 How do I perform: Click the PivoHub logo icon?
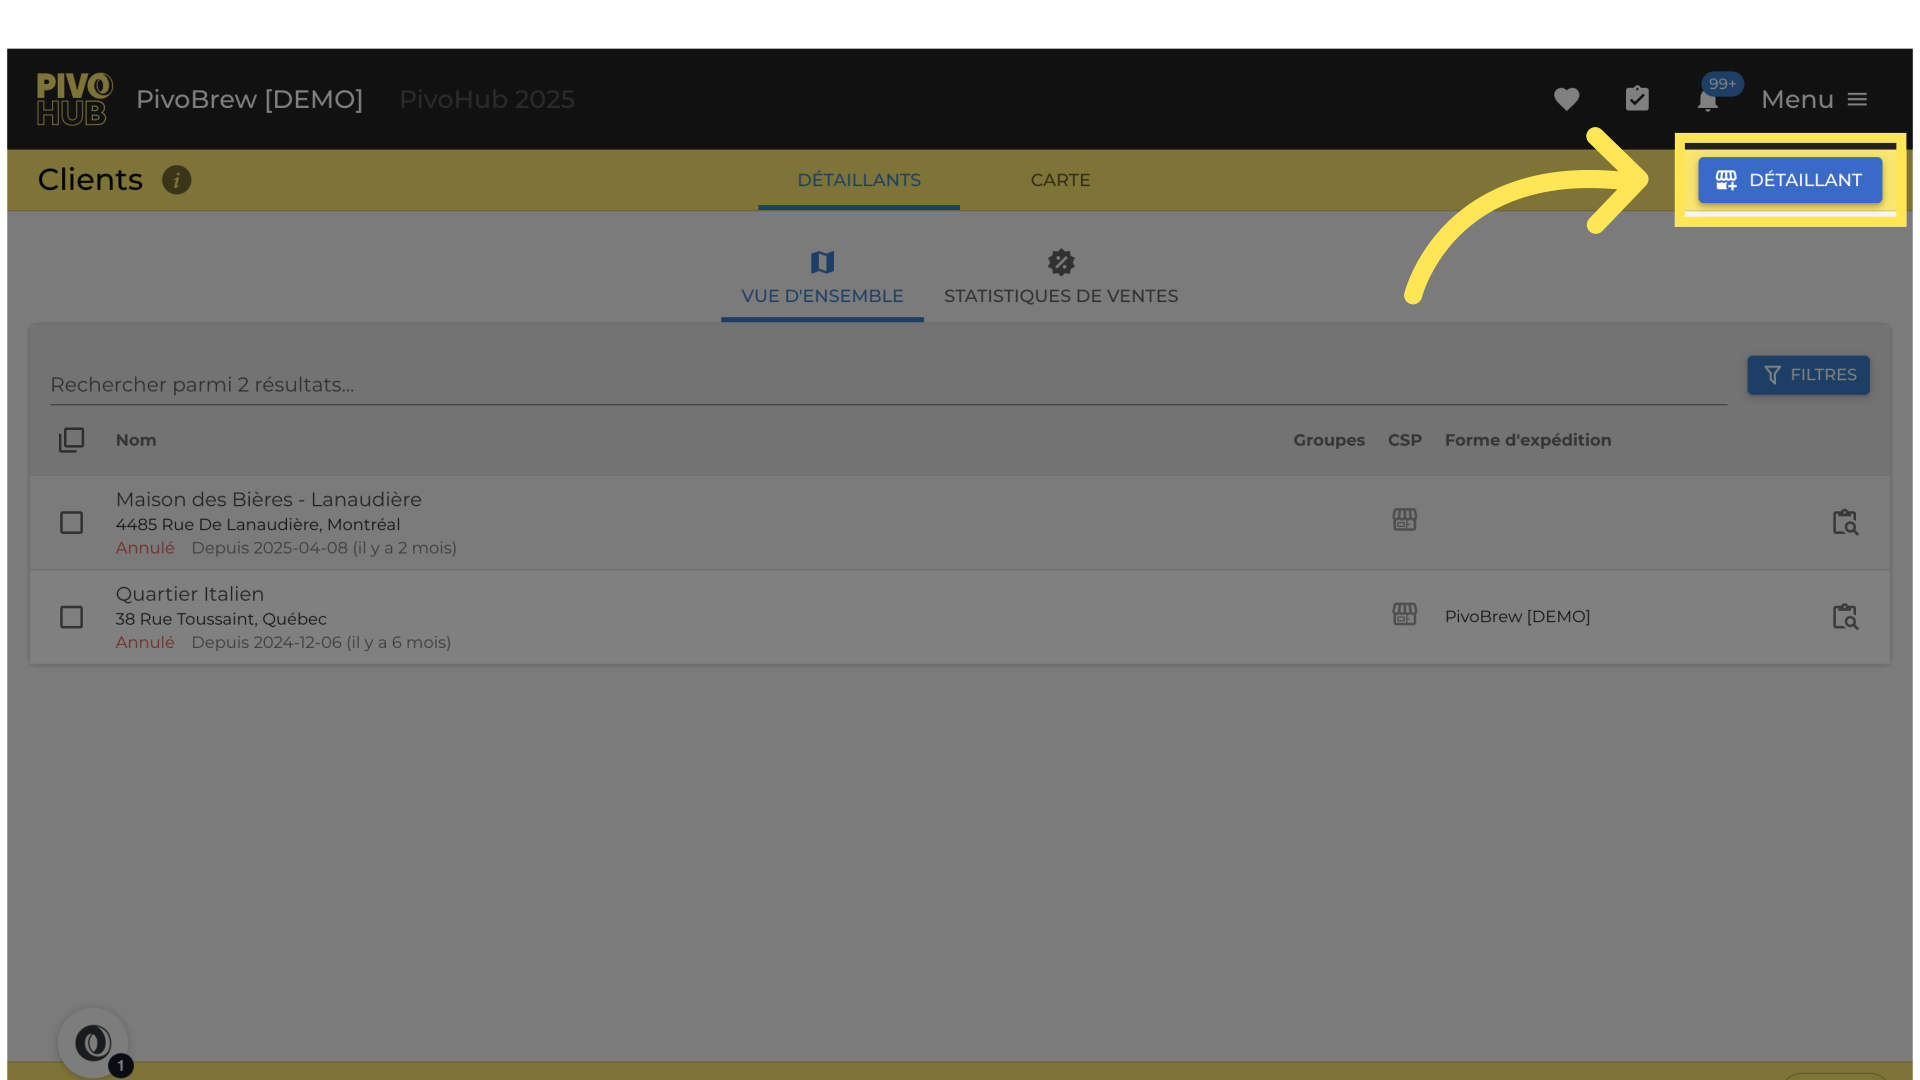pyautogui.click(x=74, y=99)
